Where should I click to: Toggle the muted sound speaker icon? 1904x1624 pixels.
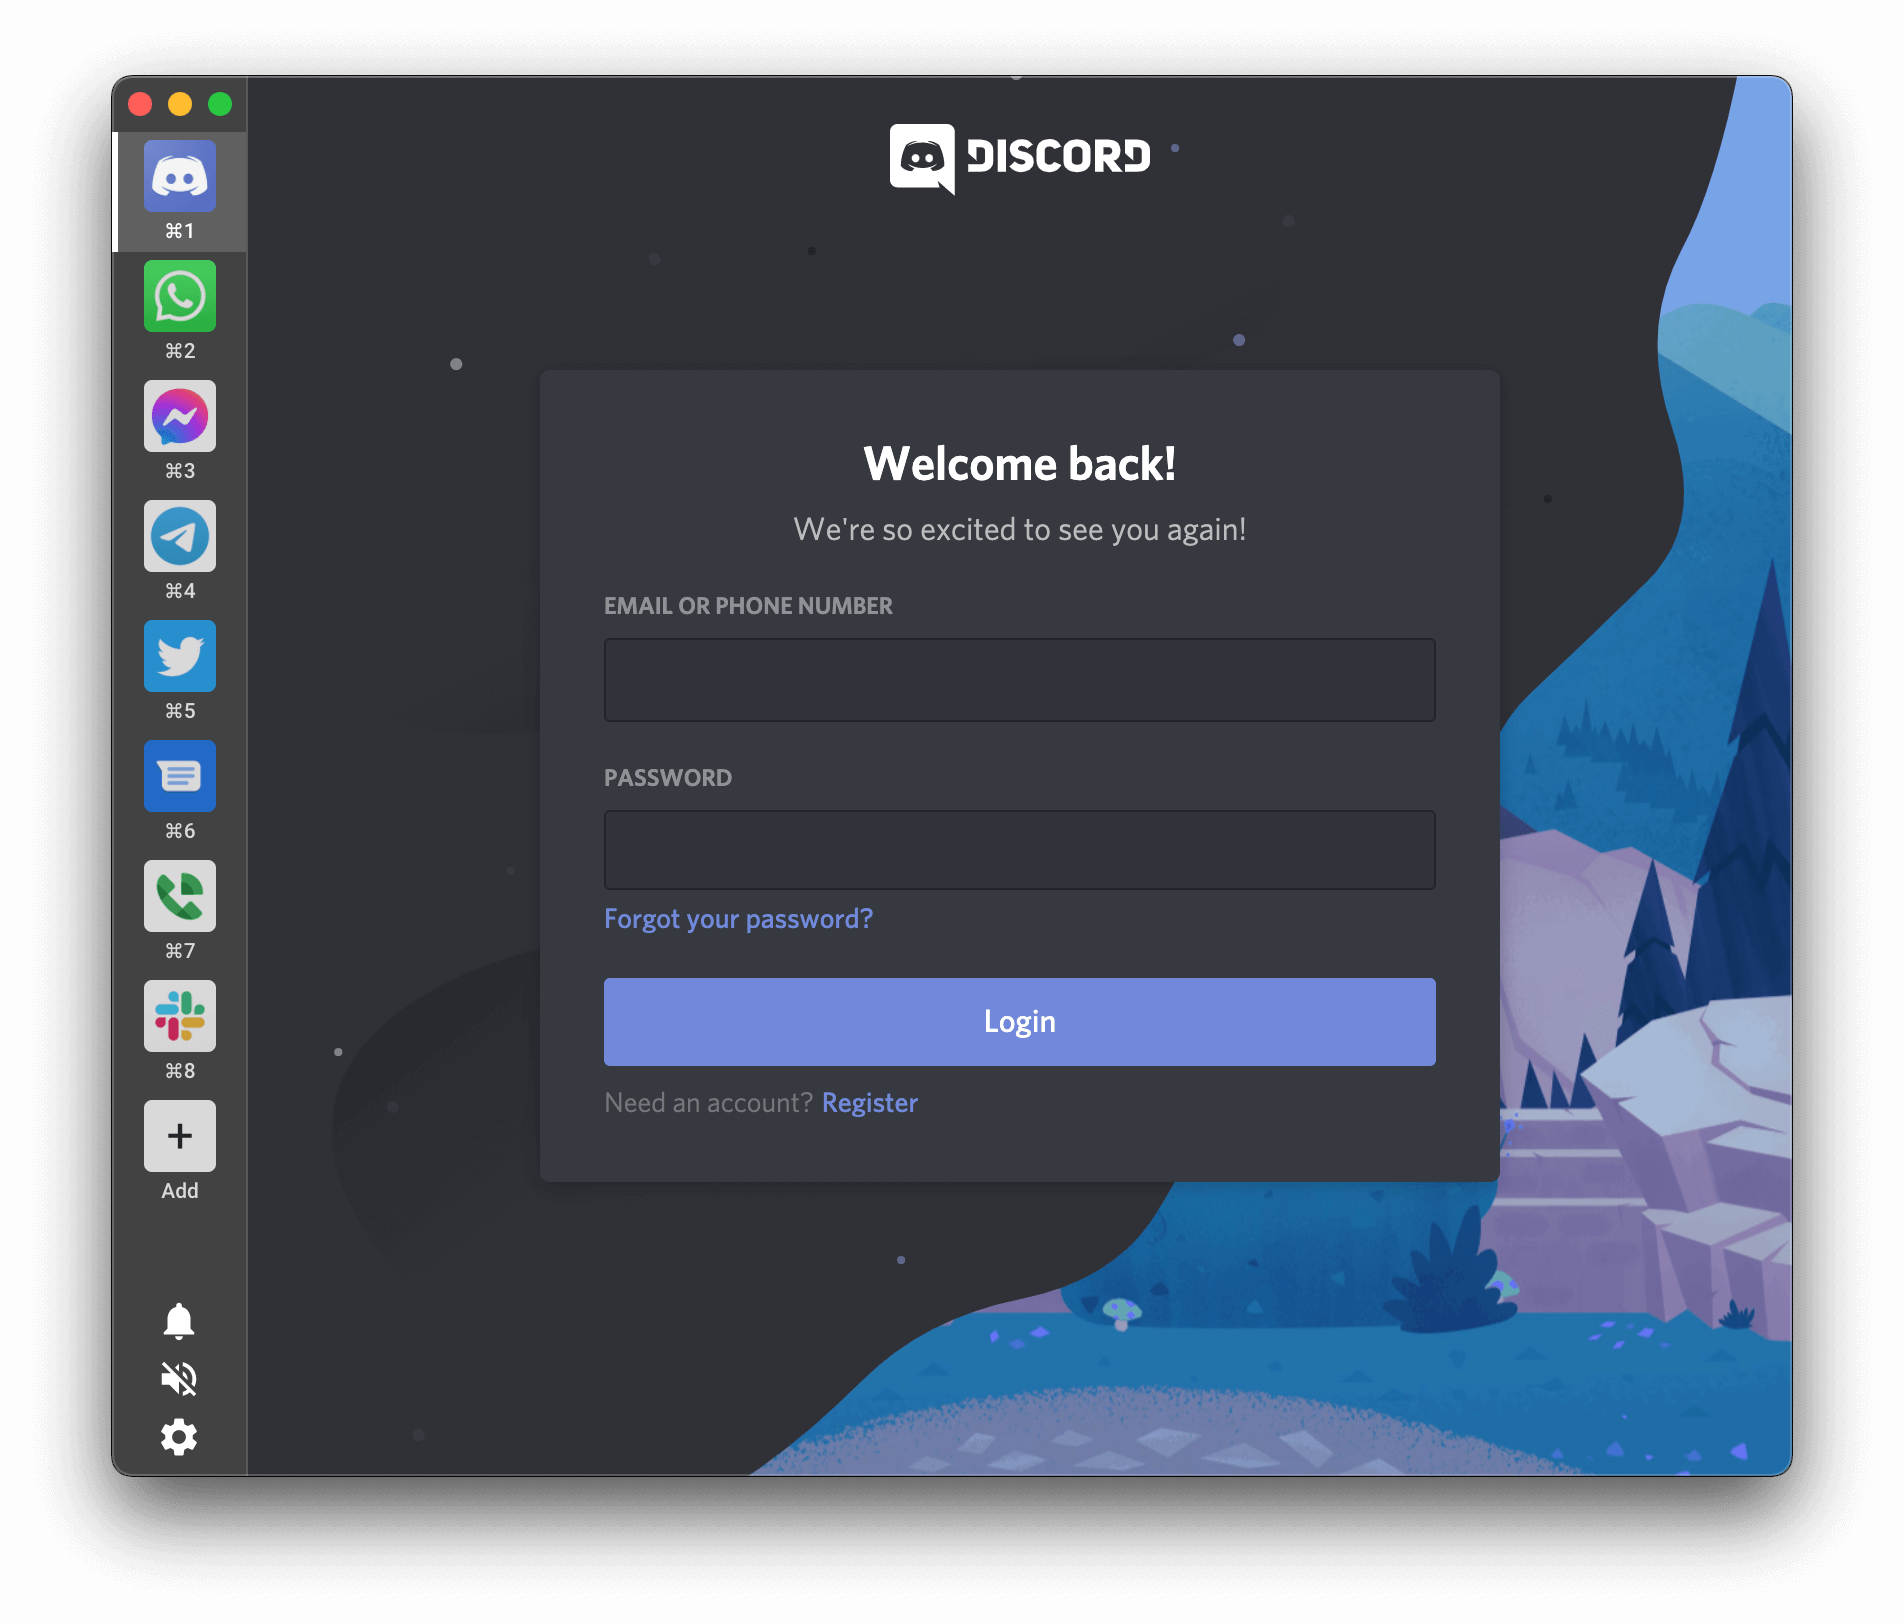click(x=179, y=1379)
